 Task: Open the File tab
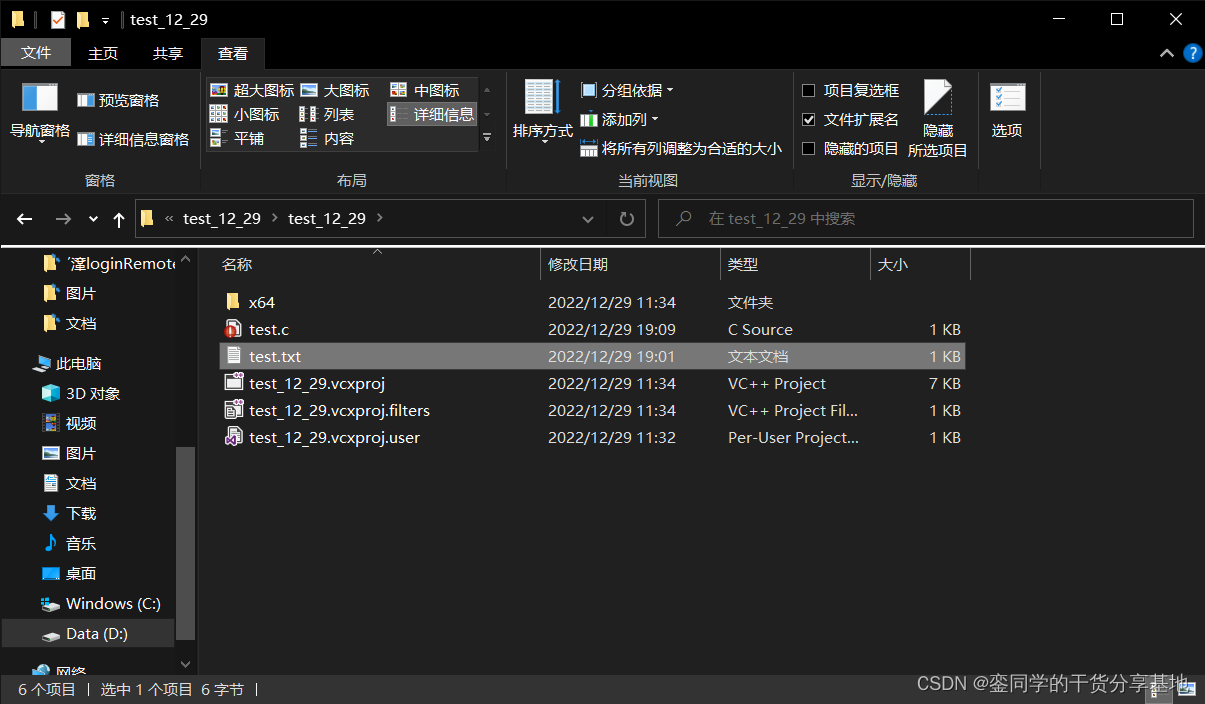pos(36,53)
